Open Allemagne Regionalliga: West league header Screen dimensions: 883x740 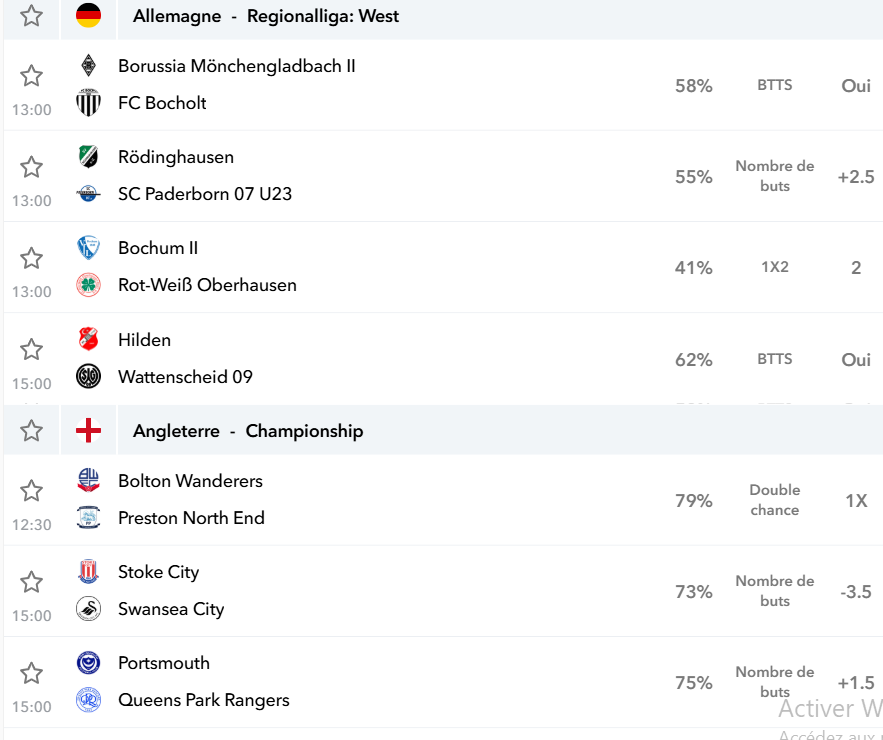tap(266, 16)
